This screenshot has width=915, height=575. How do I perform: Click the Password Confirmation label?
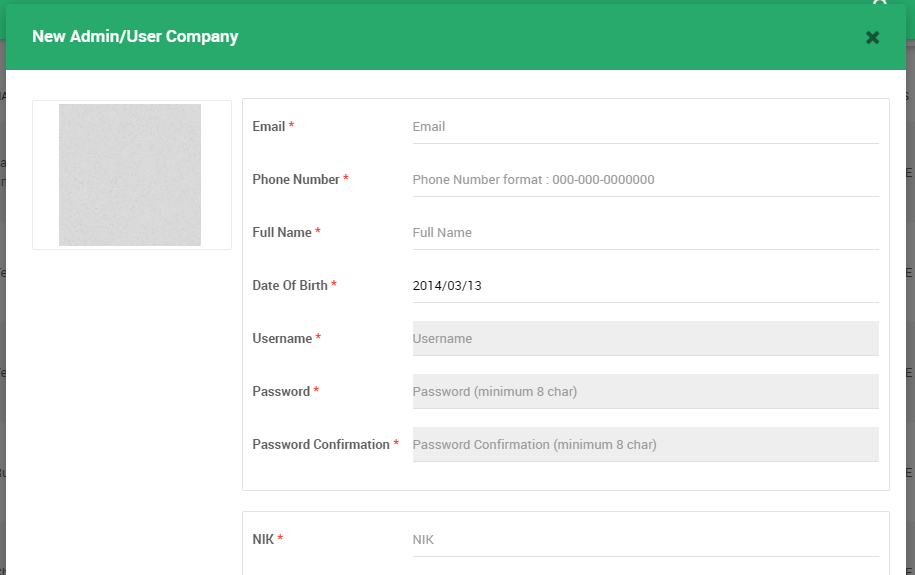click(320, 445)
